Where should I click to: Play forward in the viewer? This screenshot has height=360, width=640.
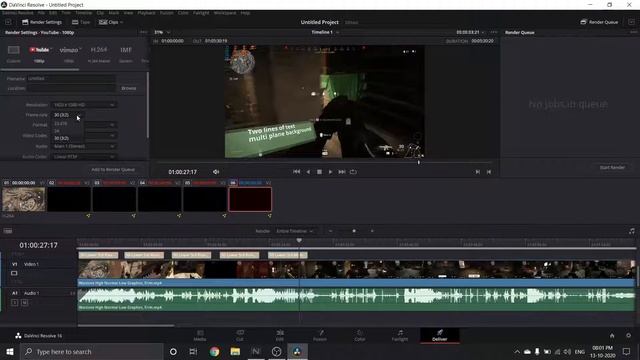pos(330,172)
